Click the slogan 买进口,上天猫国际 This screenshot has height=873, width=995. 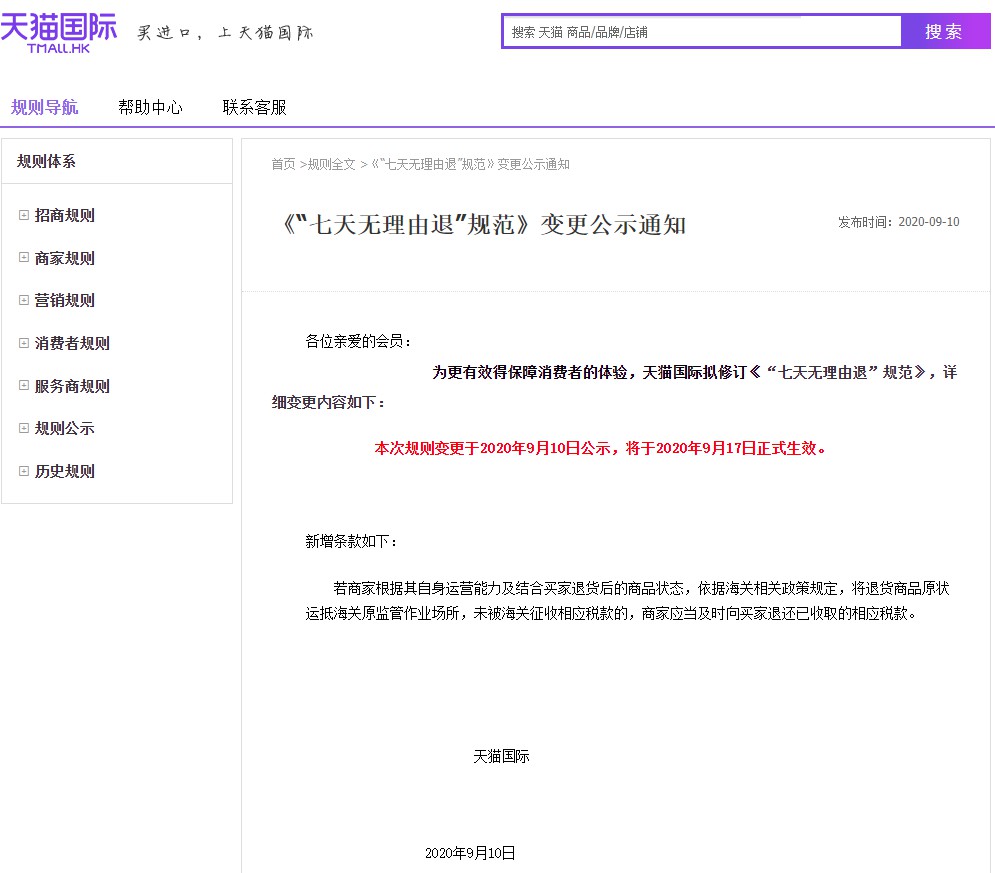(x=225, y=32)
